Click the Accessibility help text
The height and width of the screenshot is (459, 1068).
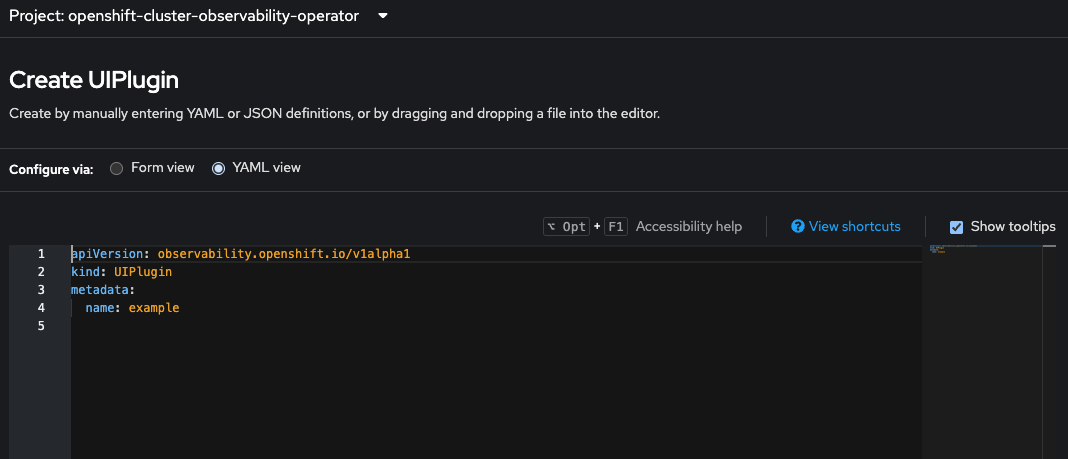tap(689, 227)
